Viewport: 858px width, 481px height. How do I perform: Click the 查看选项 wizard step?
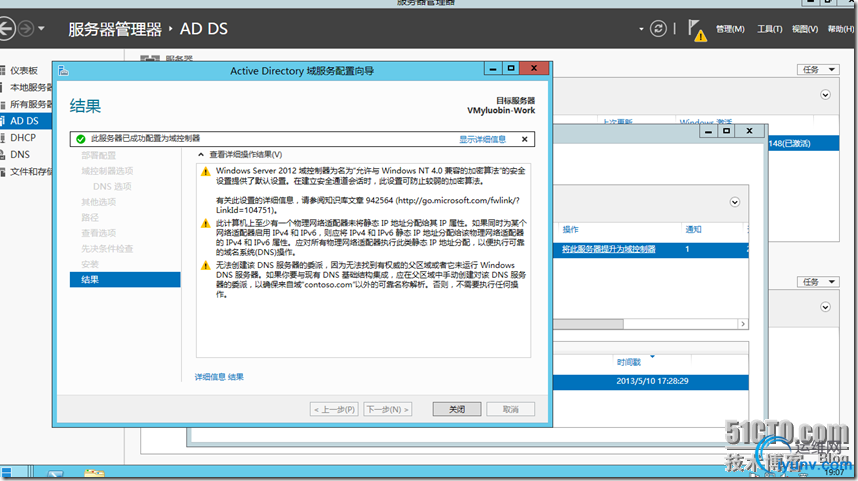click(x=98, y=233)
